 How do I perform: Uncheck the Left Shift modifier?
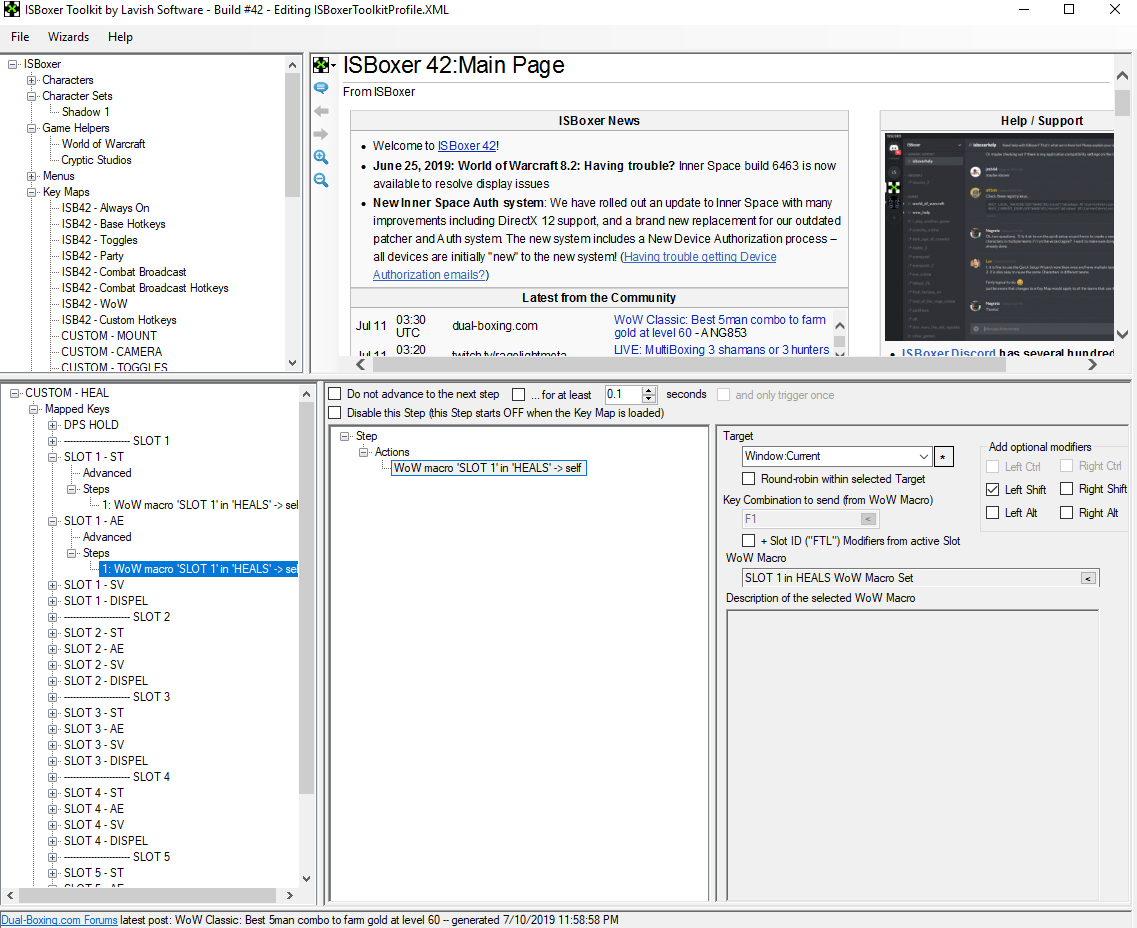pos(993,489)
